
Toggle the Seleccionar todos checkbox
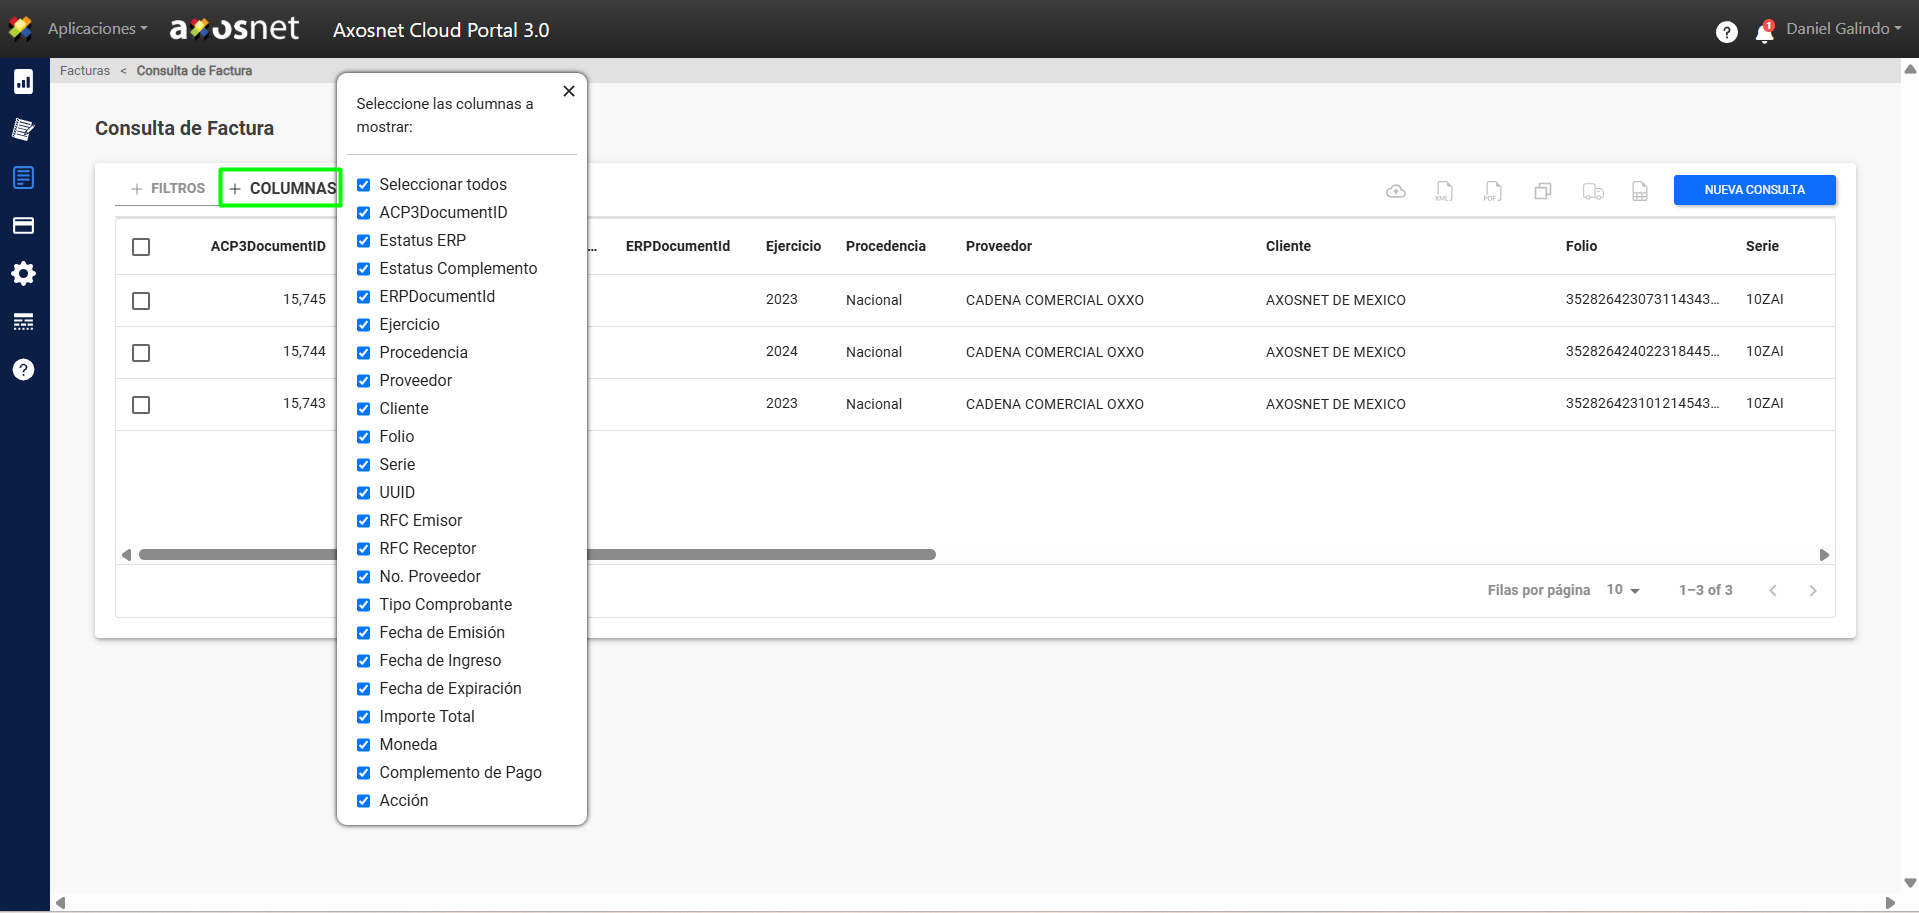point(364,185)
